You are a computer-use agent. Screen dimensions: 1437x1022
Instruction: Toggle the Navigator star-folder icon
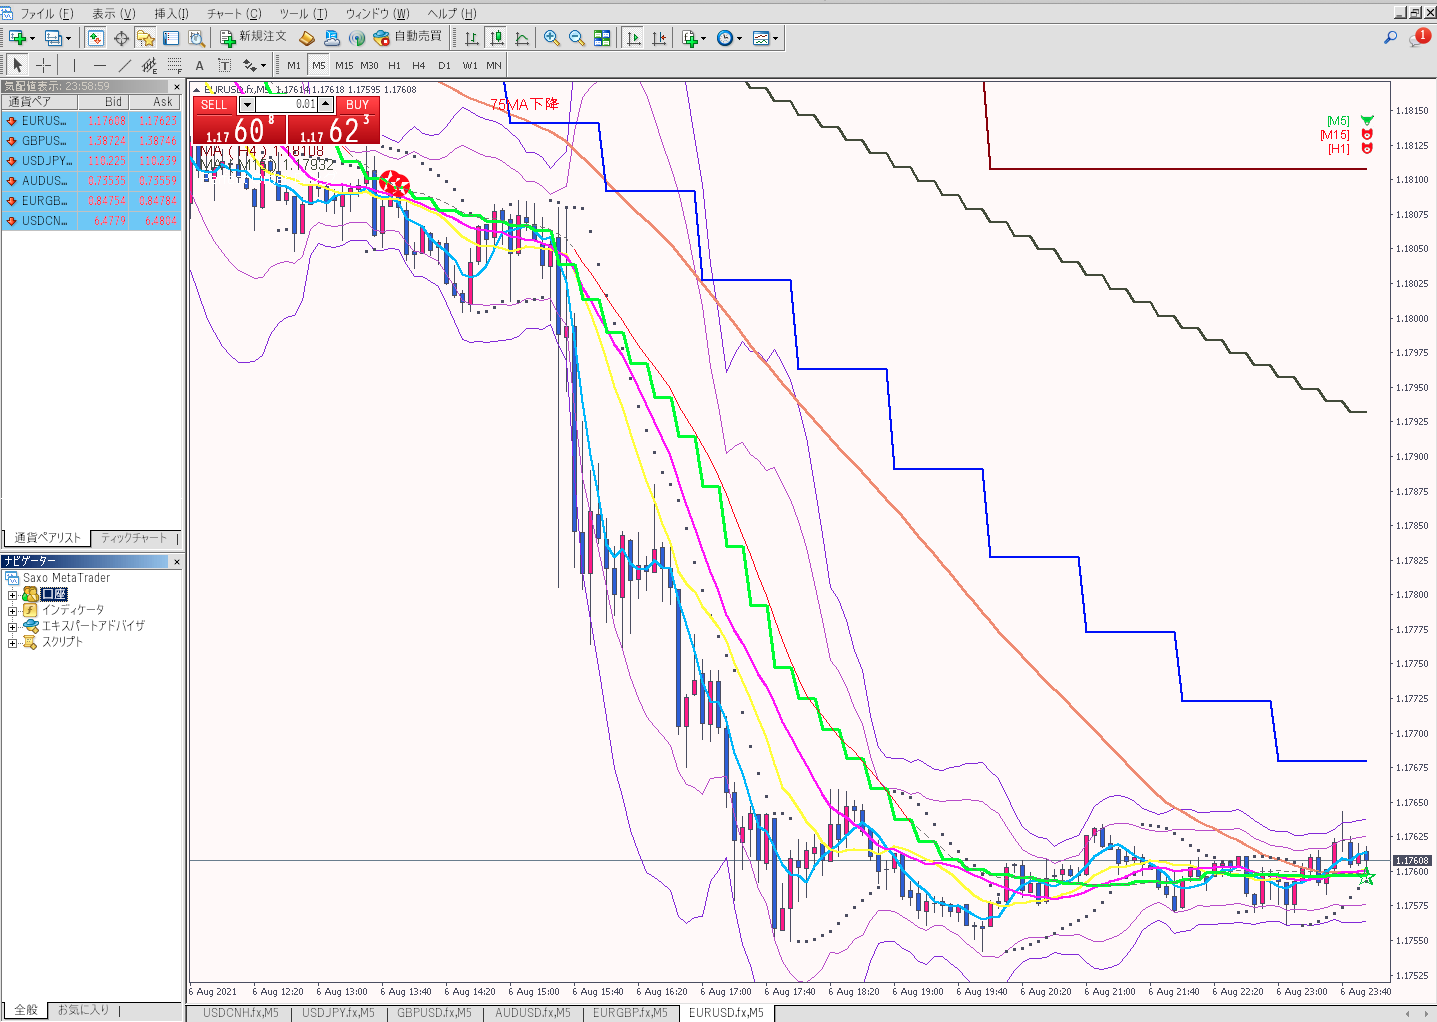point(146,38)
